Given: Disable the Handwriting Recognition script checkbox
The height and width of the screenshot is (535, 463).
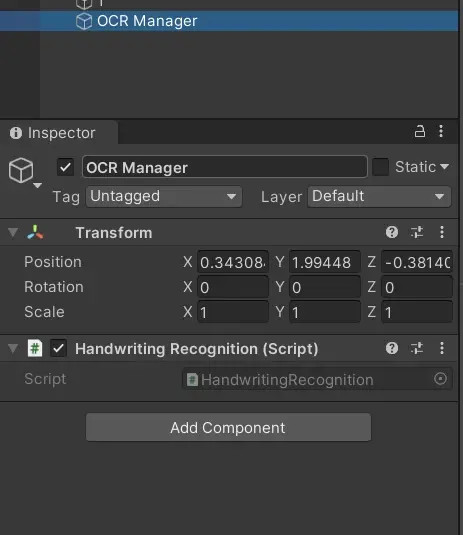Looking at the screenshot, I should 58,348.
